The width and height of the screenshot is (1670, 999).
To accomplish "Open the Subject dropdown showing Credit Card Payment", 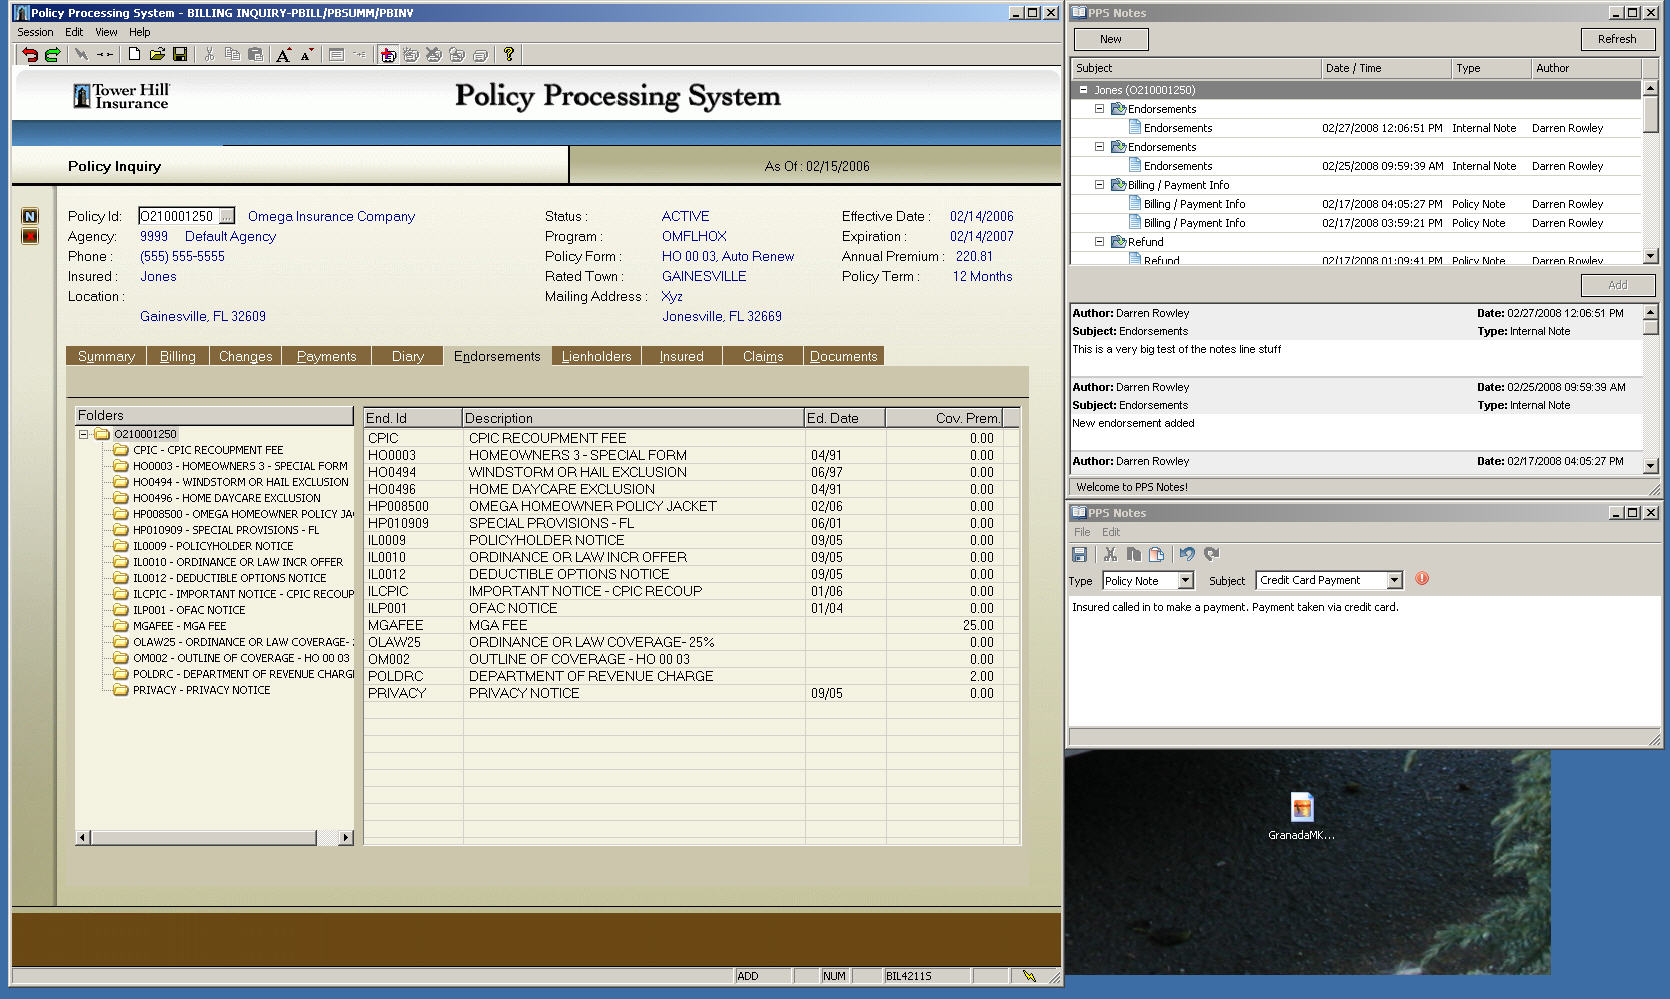I will [1394, 580].
